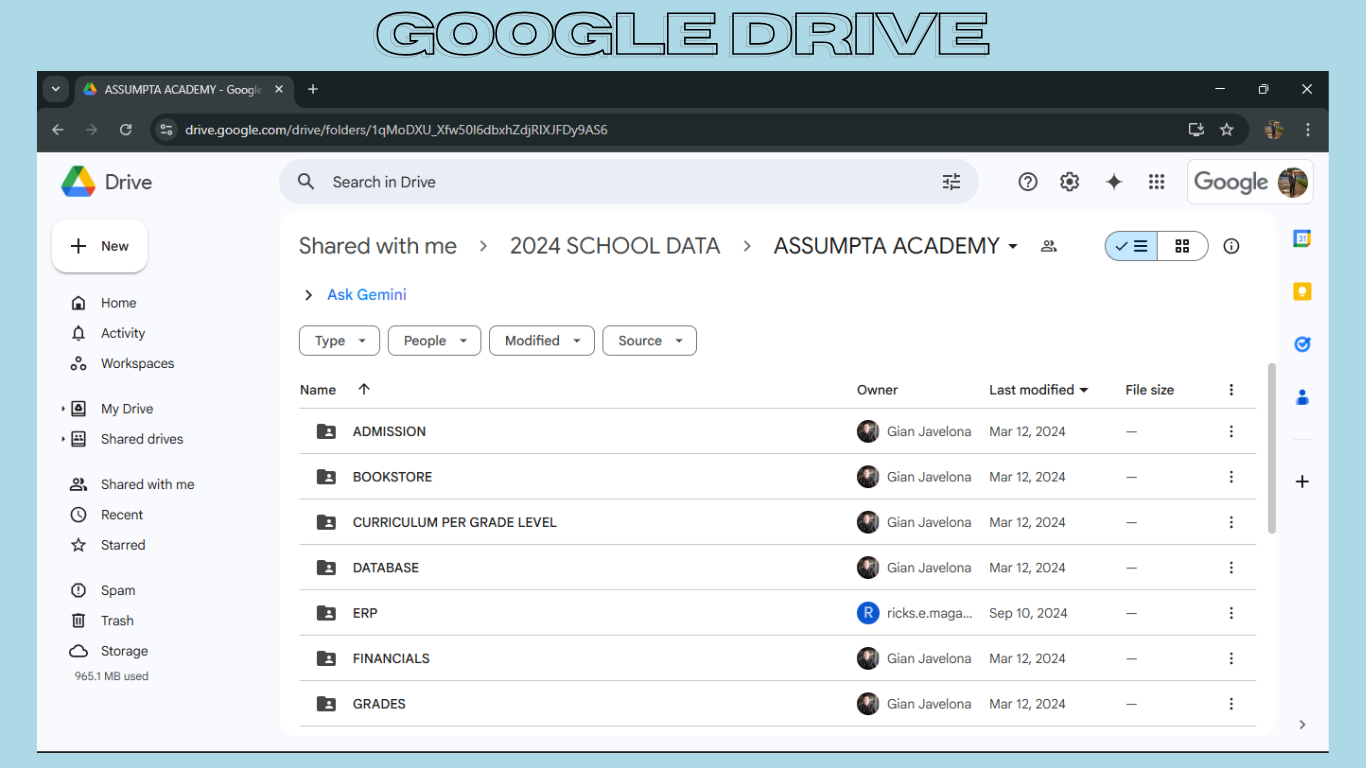Image resolution: width=1366 pixels, height=768 pixels.
Task: Go to Shared with me breadcrumb
Action: (x=378, y=246)
